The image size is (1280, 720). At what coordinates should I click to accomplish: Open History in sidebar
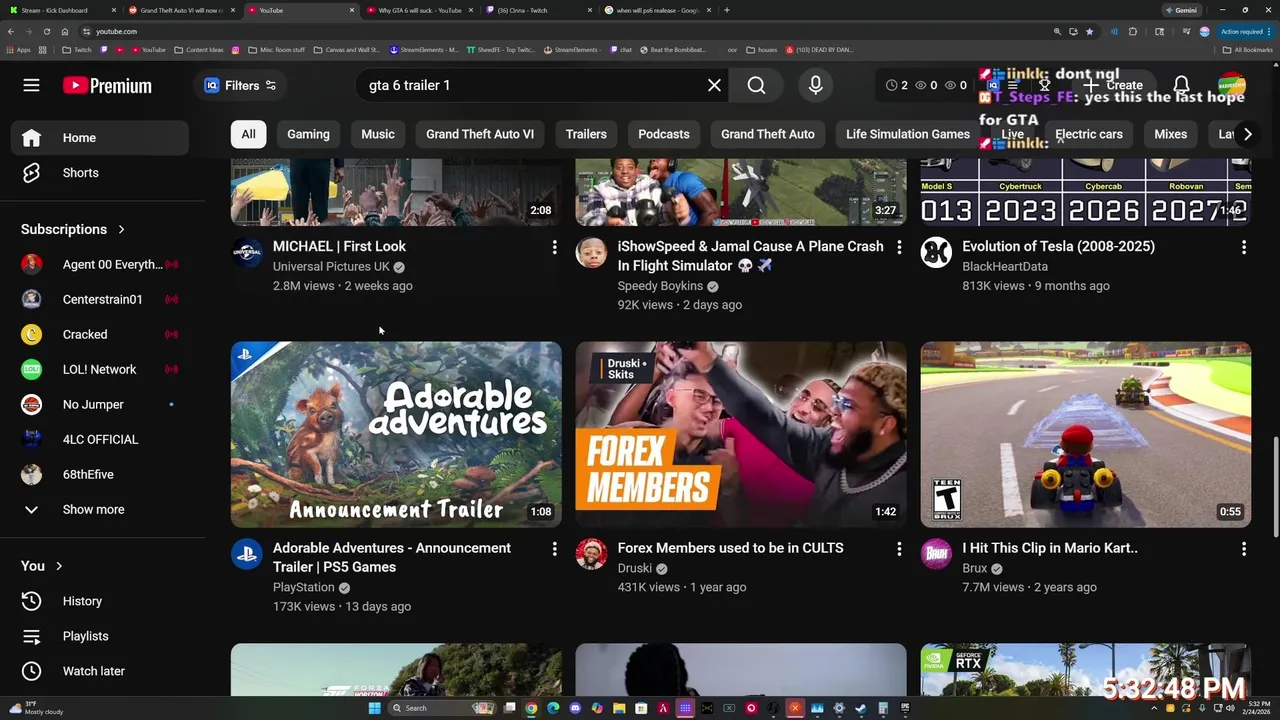click(x=100, y=601)
